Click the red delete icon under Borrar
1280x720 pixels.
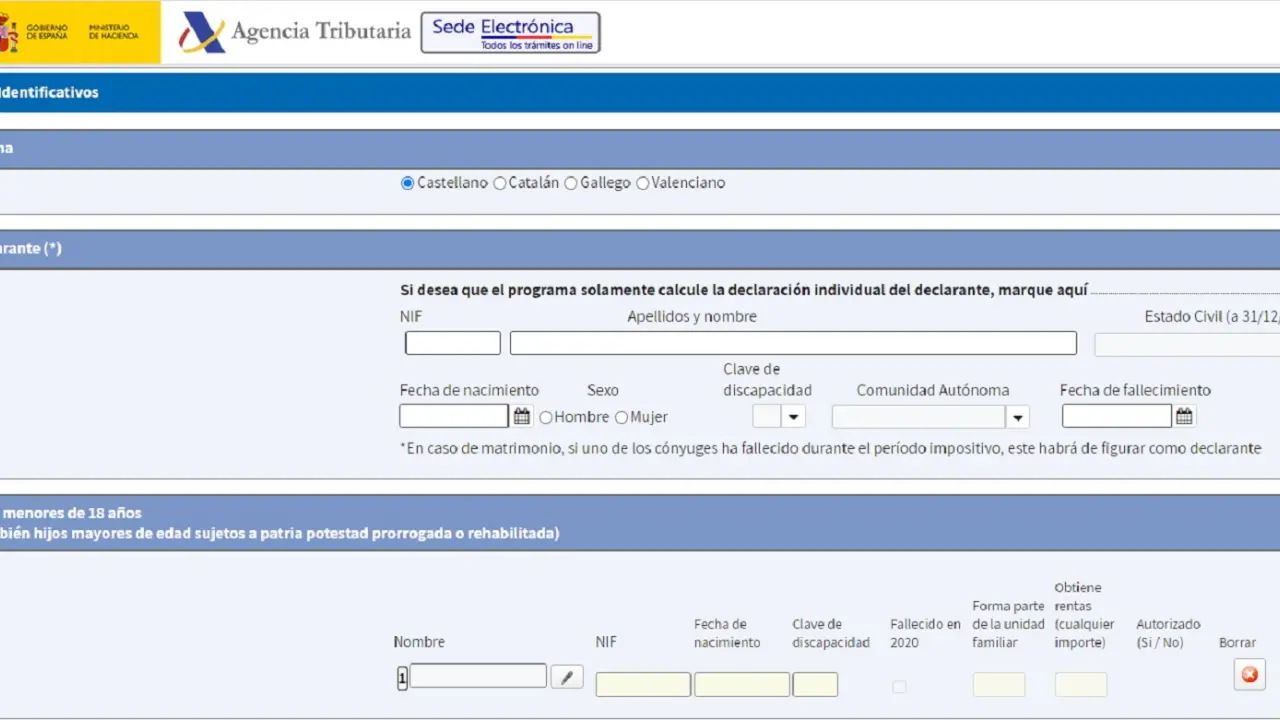coord(1249,675)
